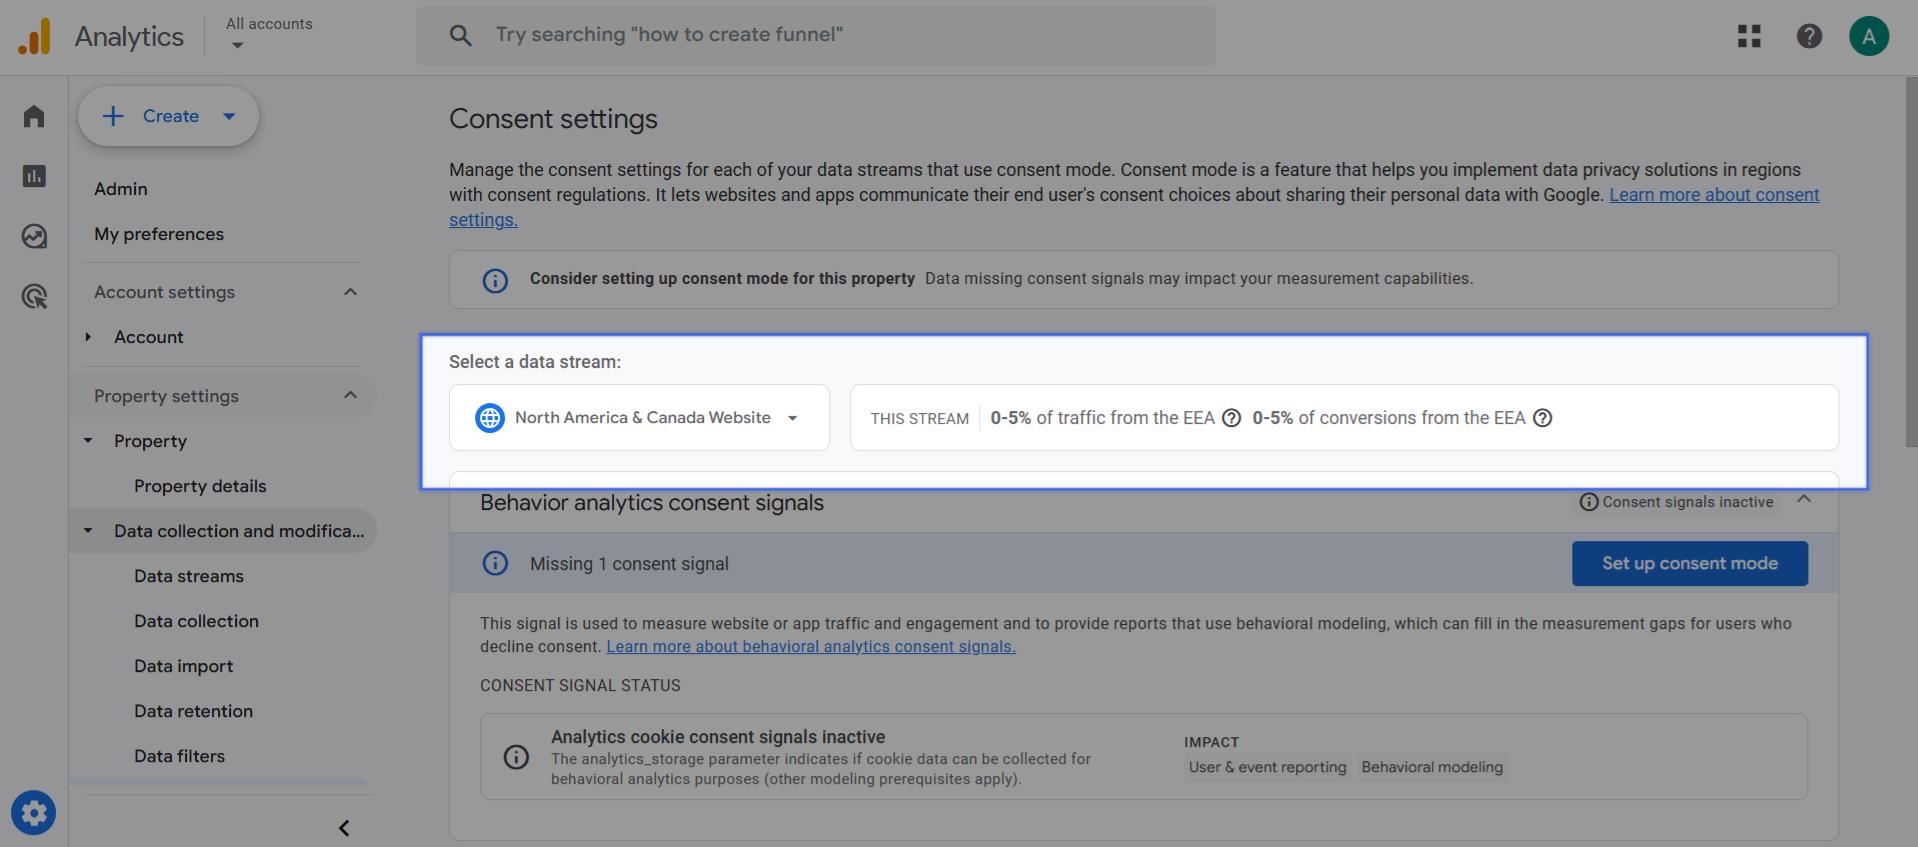Open My preferences
The image size is (1918, 847).
tap(159, 234)
